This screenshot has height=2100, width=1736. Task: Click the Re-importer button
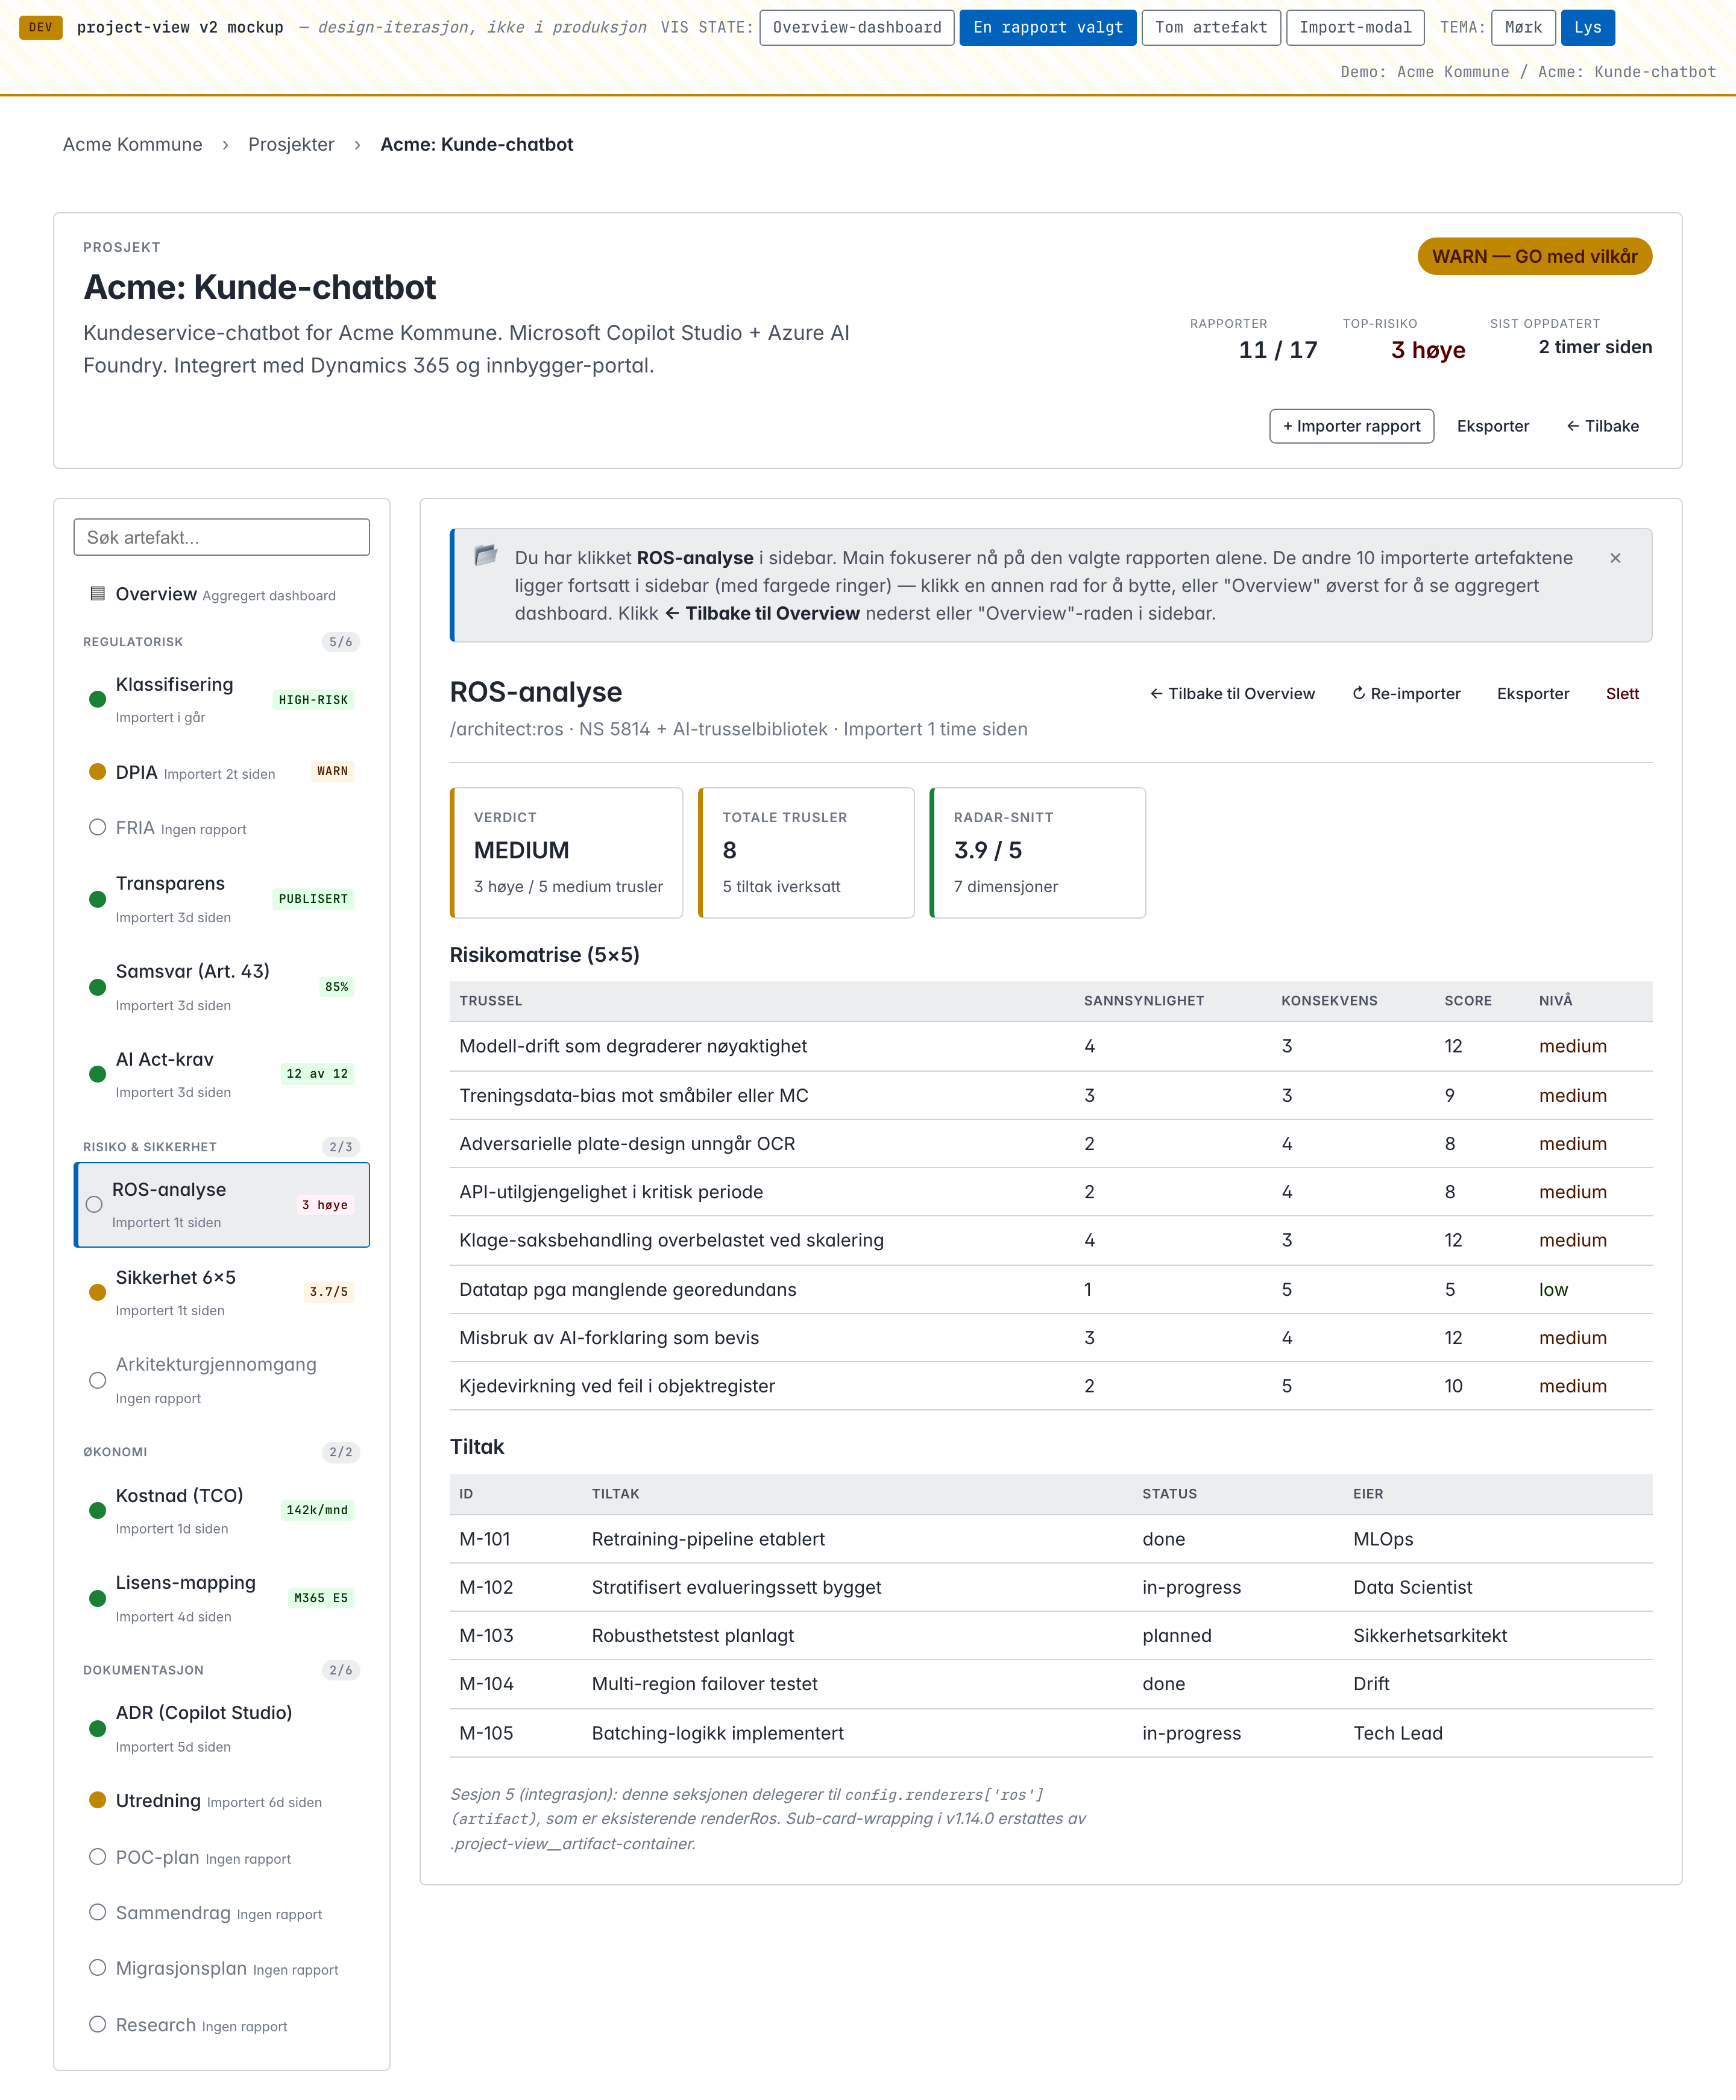coord(1406,694)
